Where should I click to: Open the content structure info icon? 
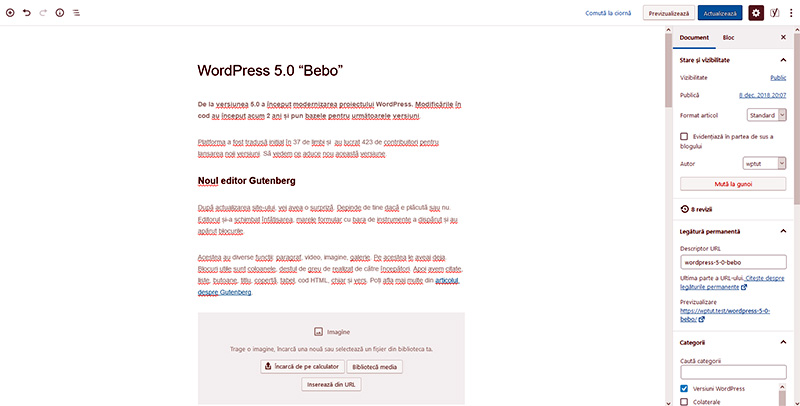(60, 13)
